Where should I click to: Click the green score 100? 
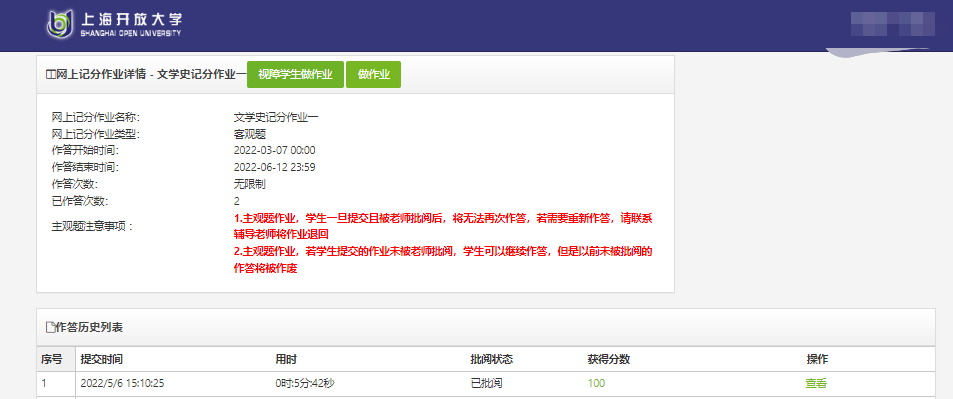coord(596,384)
